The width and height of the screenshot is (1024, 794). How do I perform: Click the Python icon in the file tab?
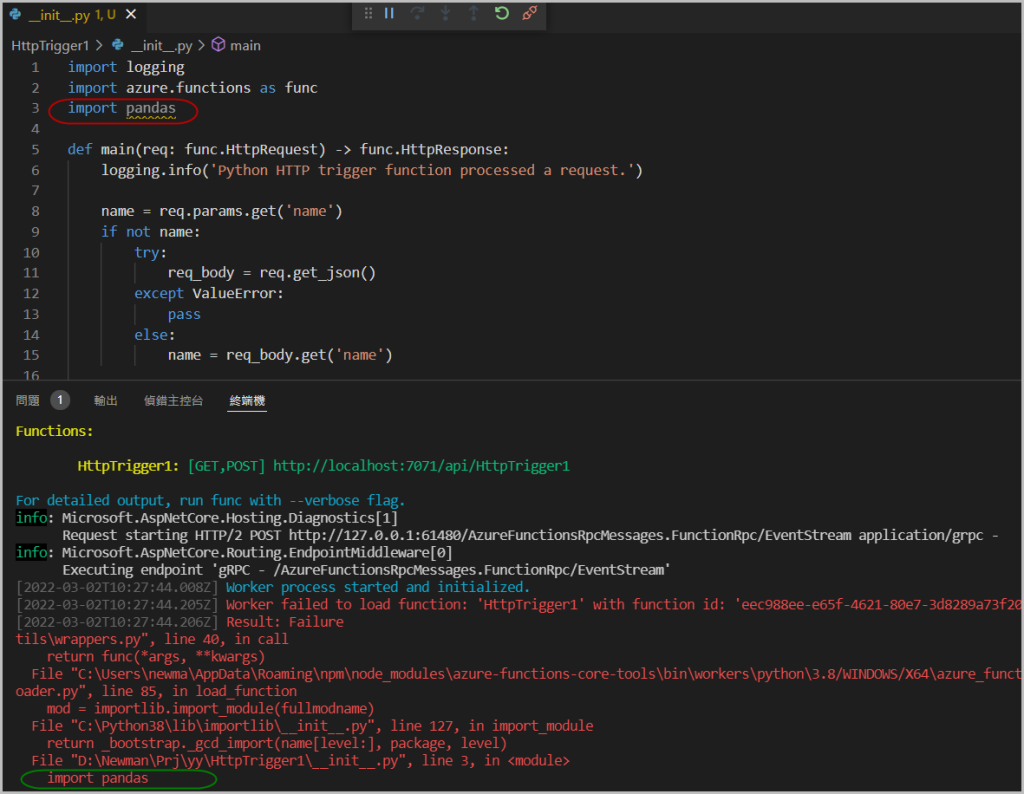click(x=16, y=15)
